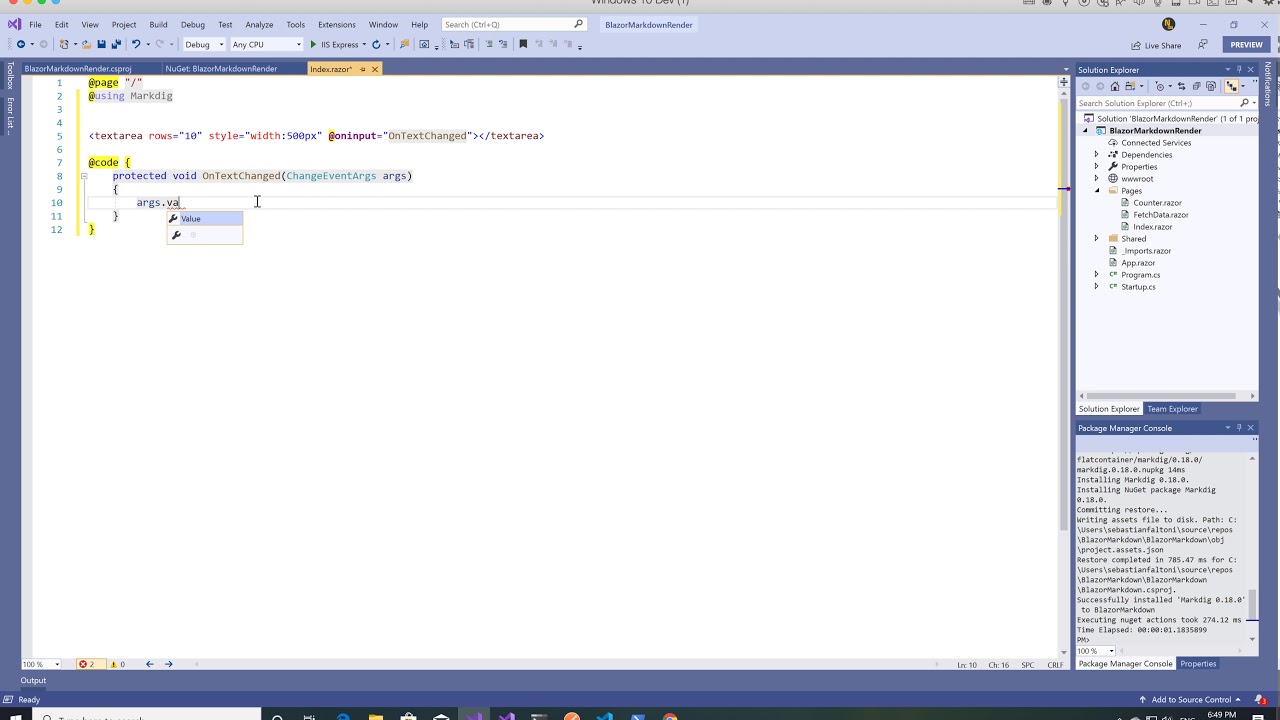Click the Redo toolbar icon
This screenshot has height=720, width=1280.
point(159,44)
